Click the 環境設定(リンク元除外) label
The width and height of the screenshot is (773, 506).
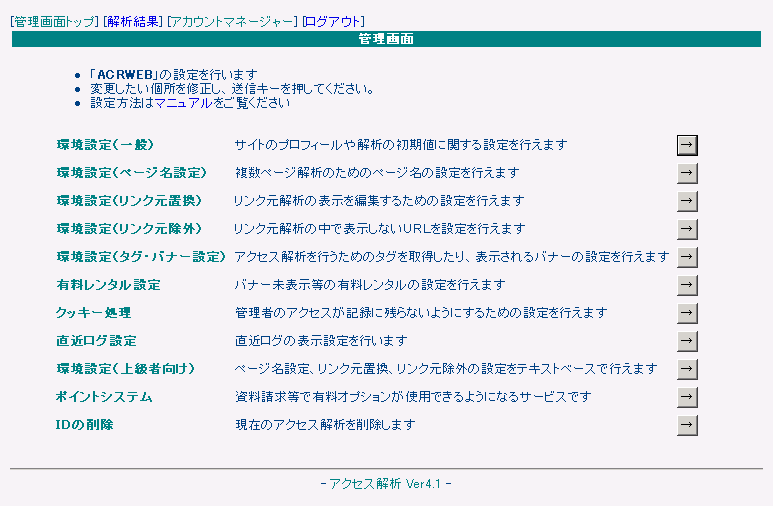(x=129, y=229)
